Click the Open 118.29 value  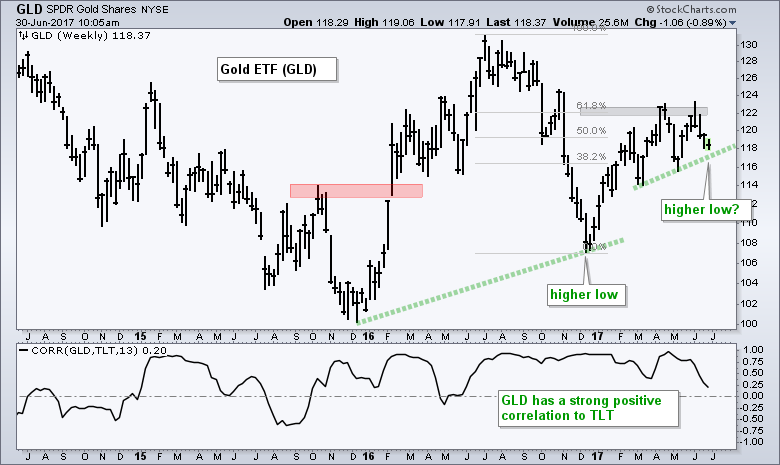tap(316, 22)
